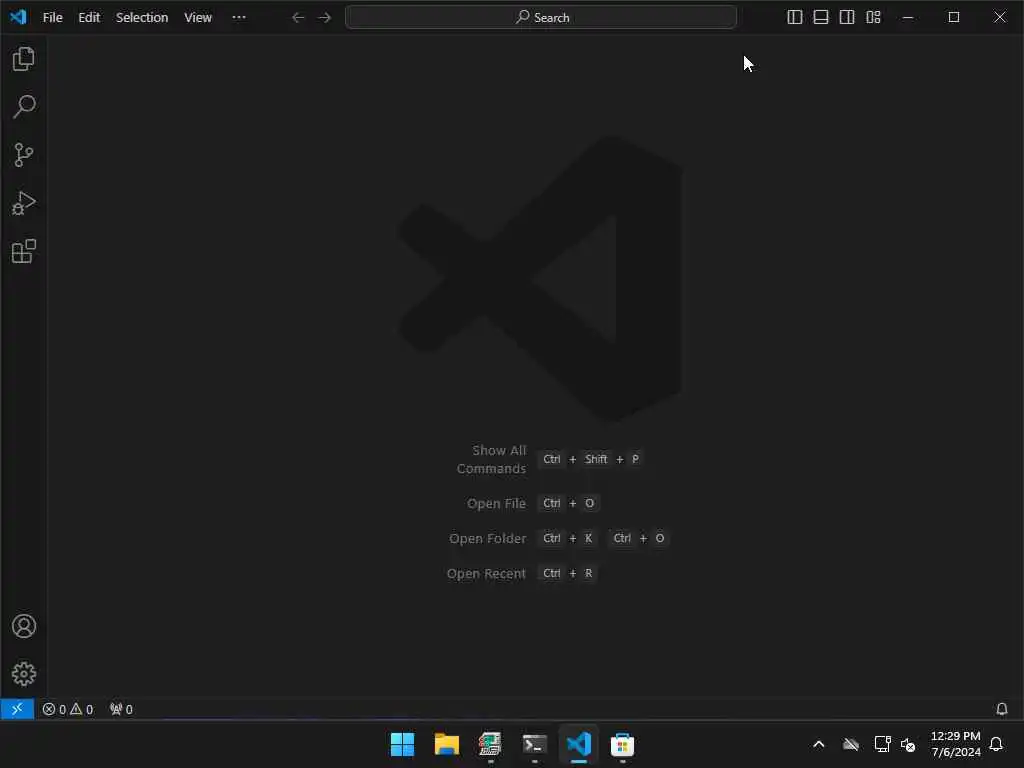Viewport: 1024px width, 768px height.
Task: Open the Explorer view in activity bar
Action: pos(24,59)
